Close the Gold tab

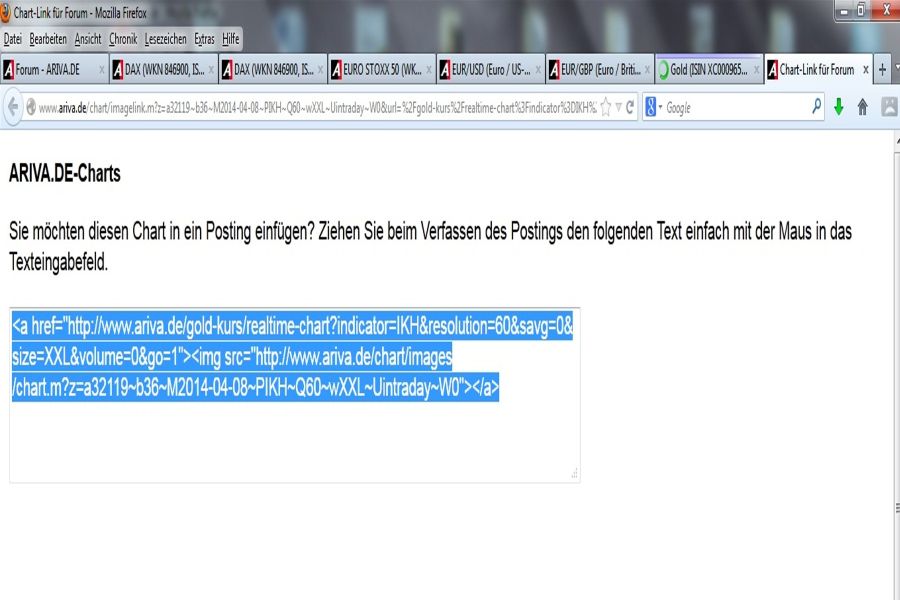click(756, 70)
